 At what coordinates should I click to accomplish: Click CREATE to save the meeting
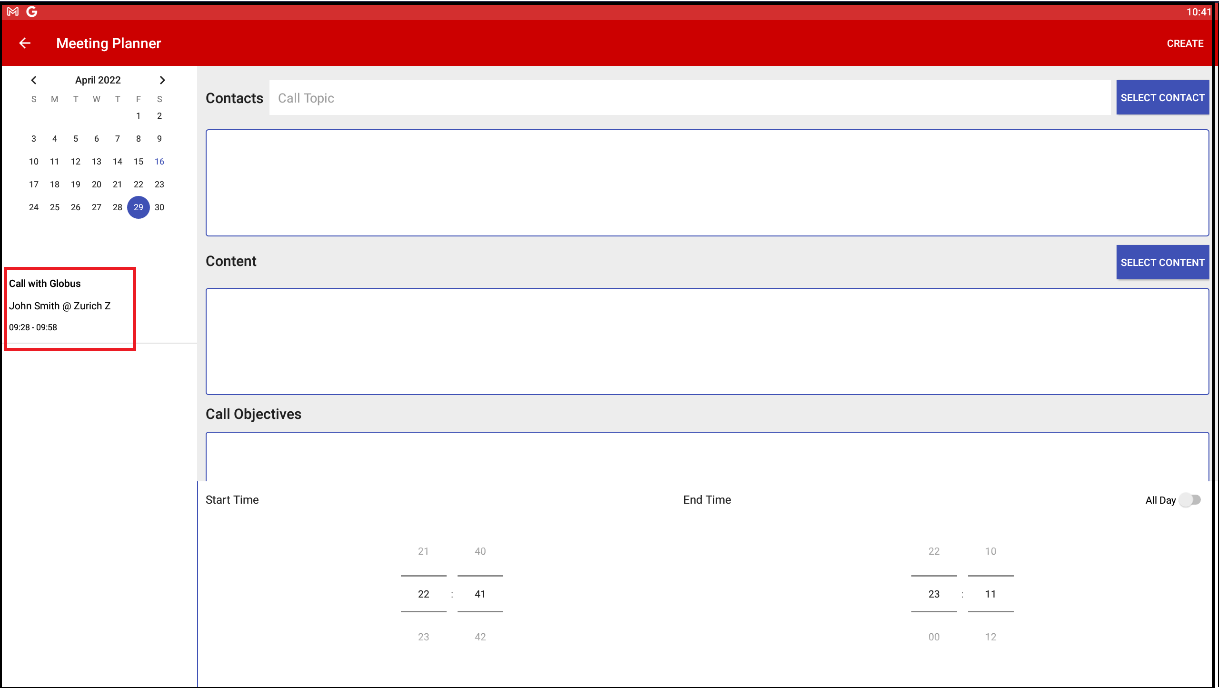(1184, 43)
